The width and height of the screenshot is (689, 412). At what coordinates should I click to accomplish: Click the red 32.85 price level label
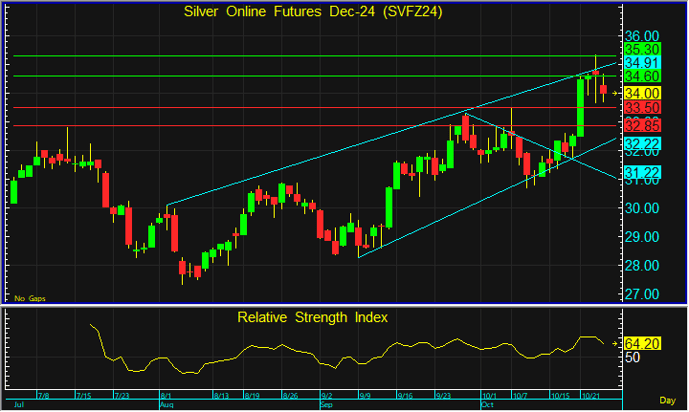click(x=640, y=125)
